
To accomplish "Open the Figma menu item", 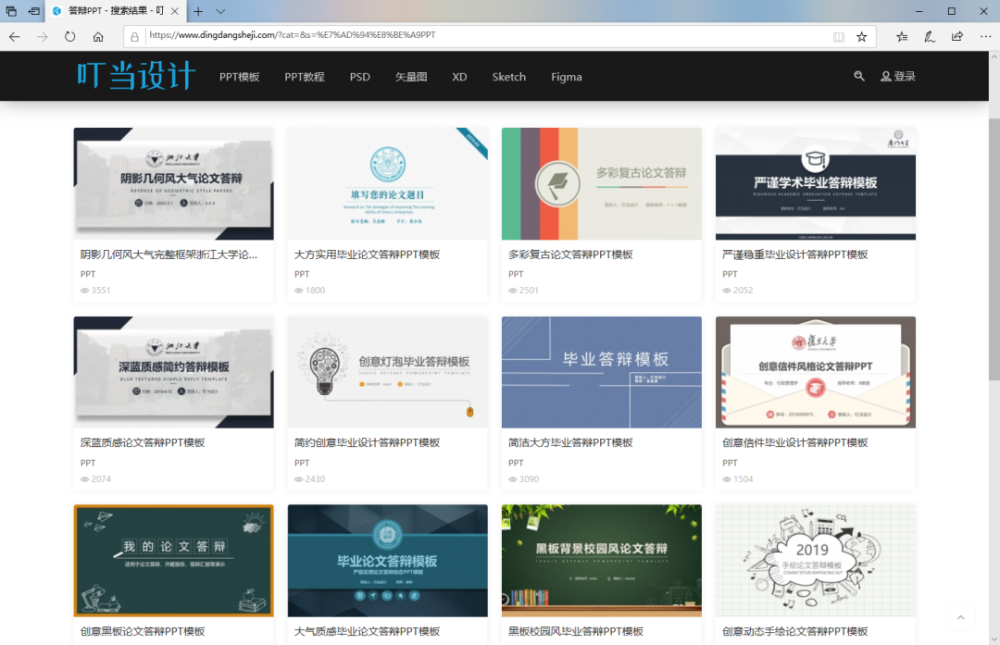I will [566, 77].
